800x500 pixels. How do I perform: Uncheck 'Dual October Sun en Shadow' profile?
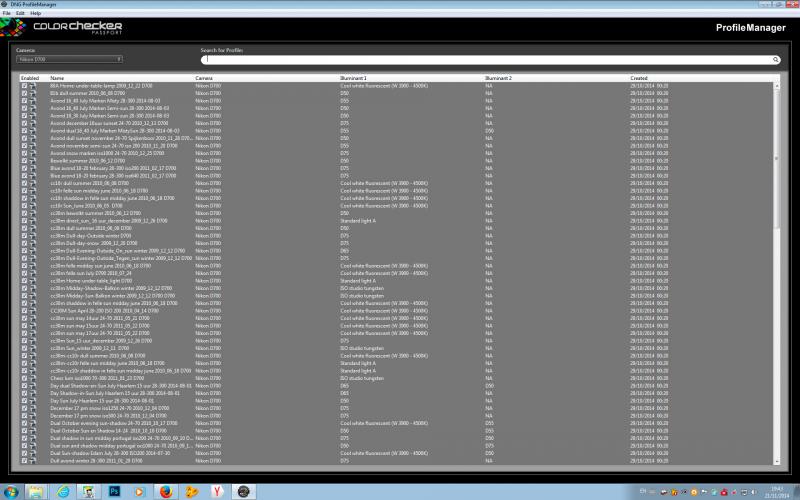[x=24, y=431]
